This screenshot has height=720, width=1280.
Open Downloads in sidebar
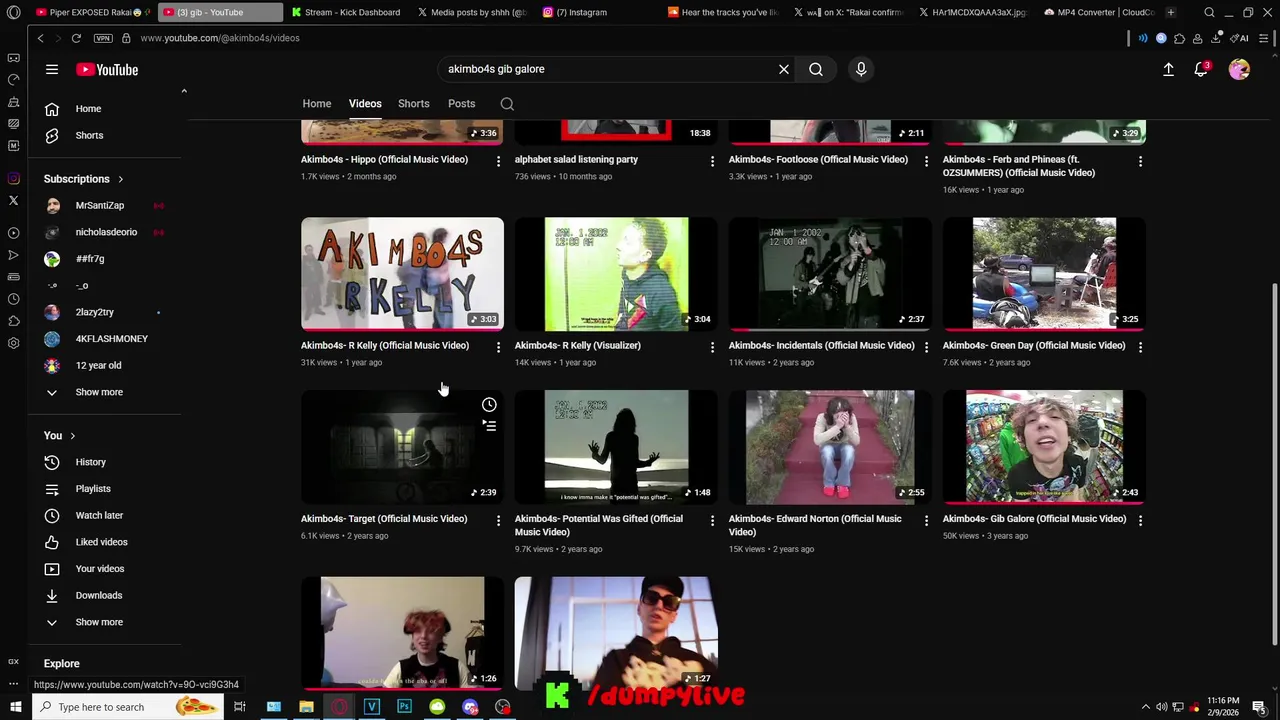click(x=99, y=595)
